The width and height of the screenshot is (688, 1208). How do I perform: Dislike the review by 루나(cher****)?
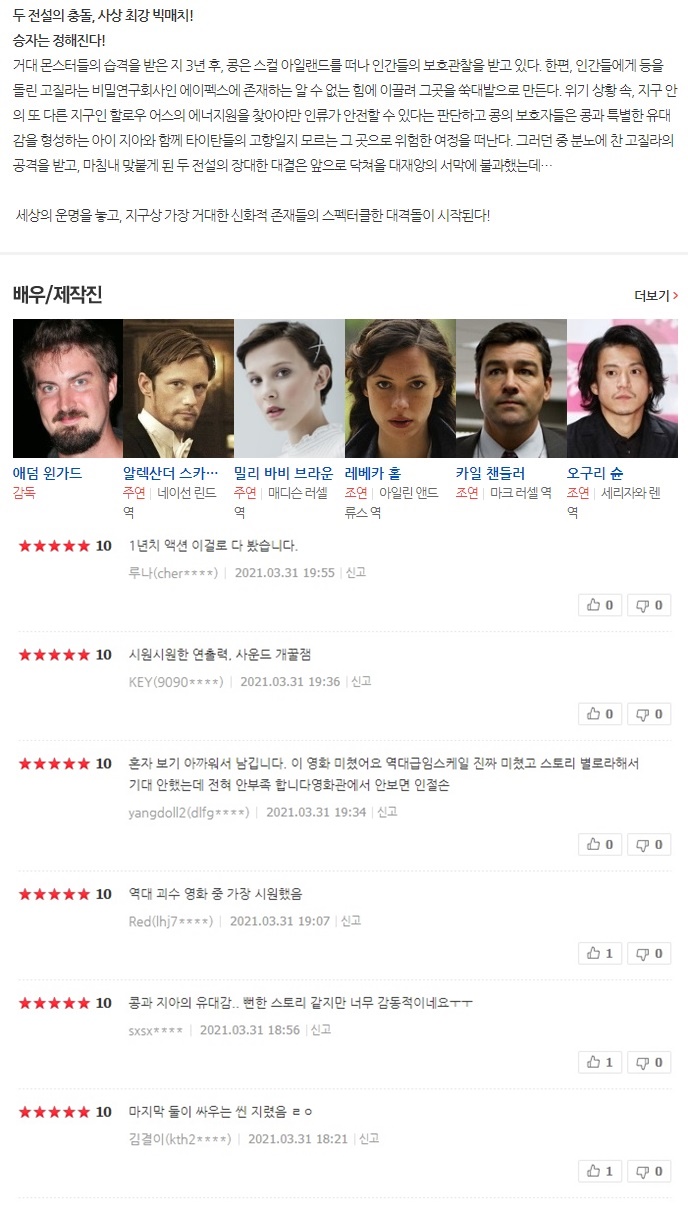(x=649, y=605)
